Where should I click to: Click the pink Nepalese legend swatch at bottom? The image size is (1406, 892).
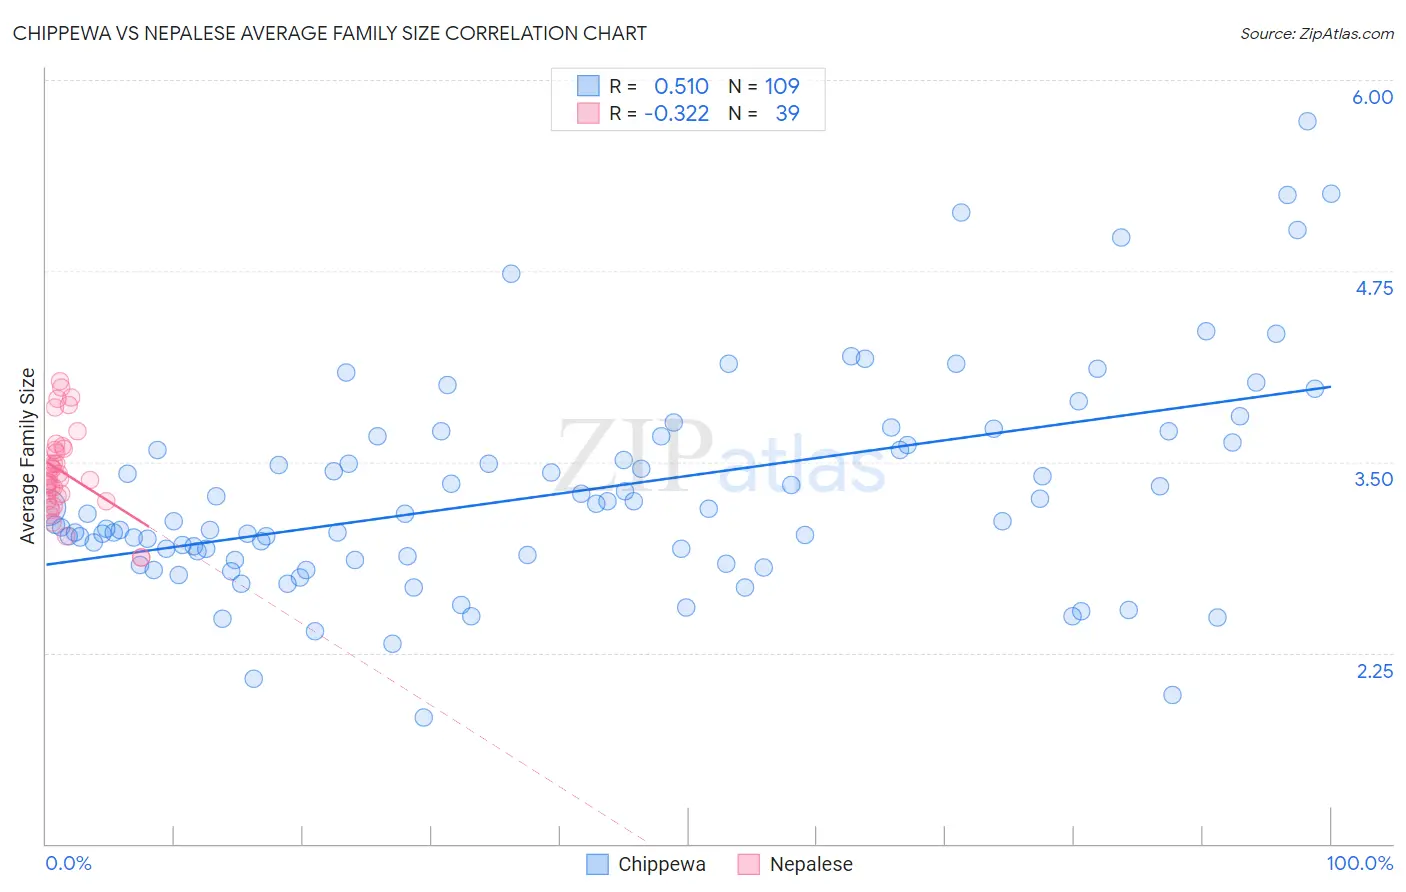coord(749,864)
